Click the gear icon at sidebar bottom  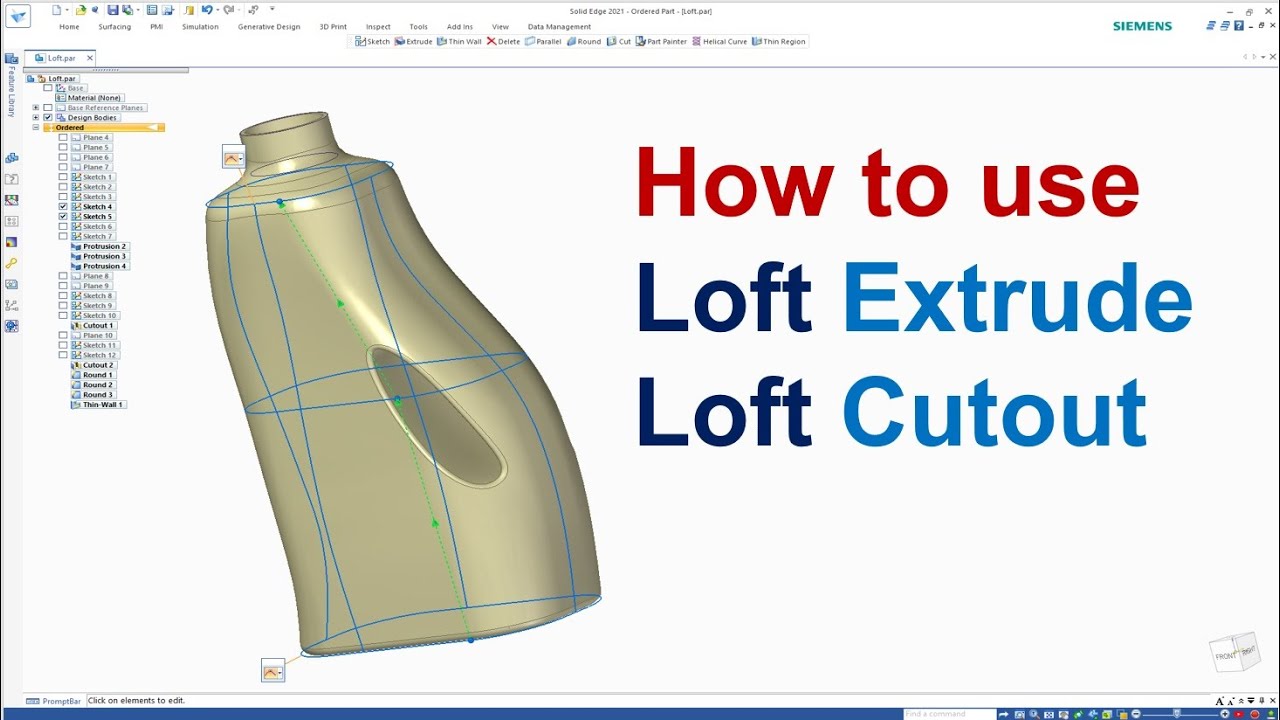[x=11, y=326]
